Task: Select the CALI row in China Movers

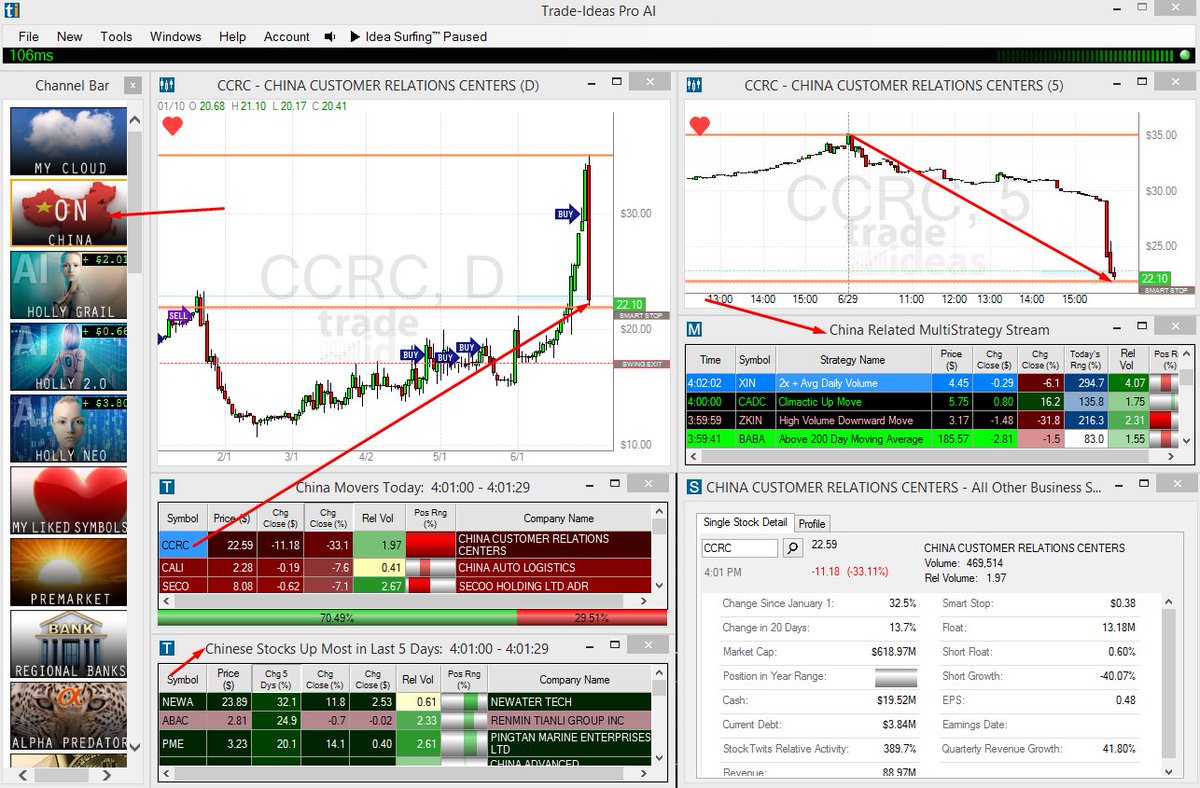Action: pos(406,567)
